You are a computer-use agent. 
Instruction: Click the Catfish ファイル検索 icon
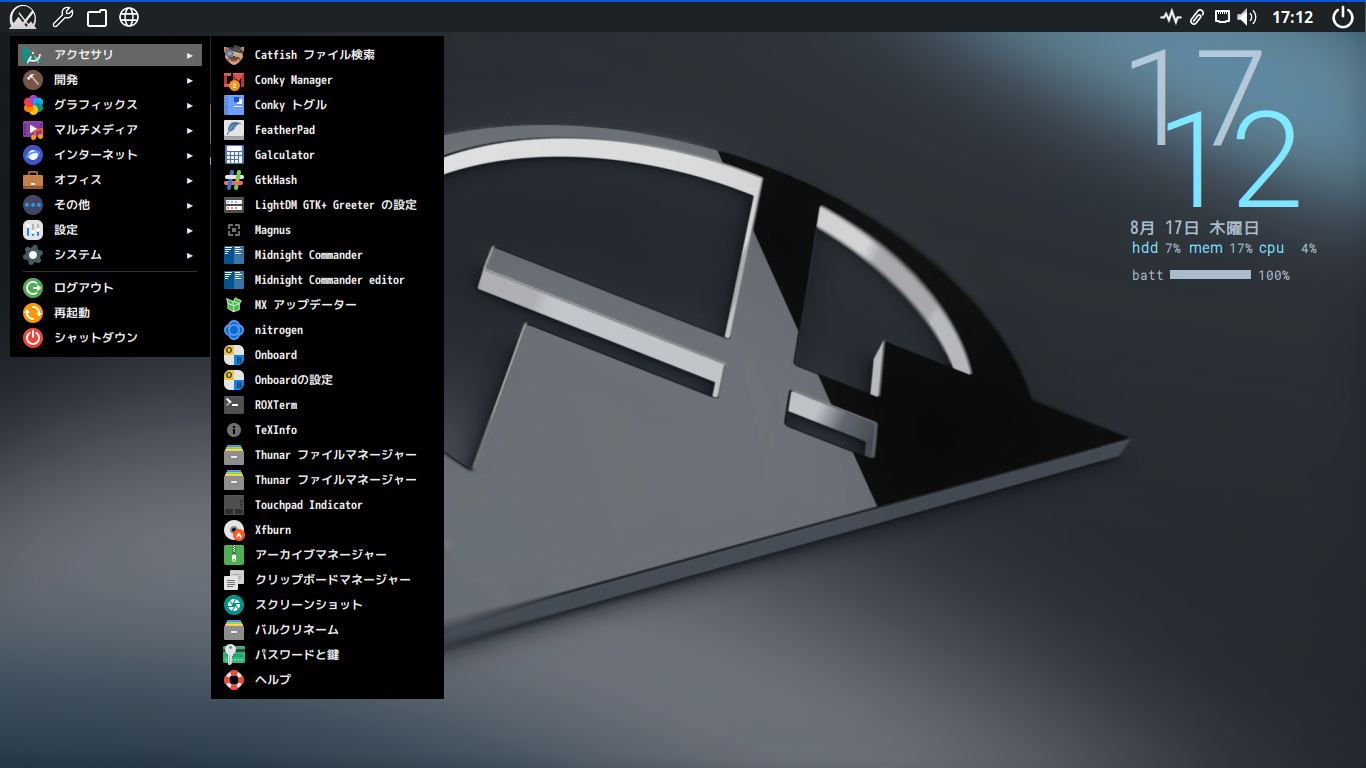pos(234,55)
